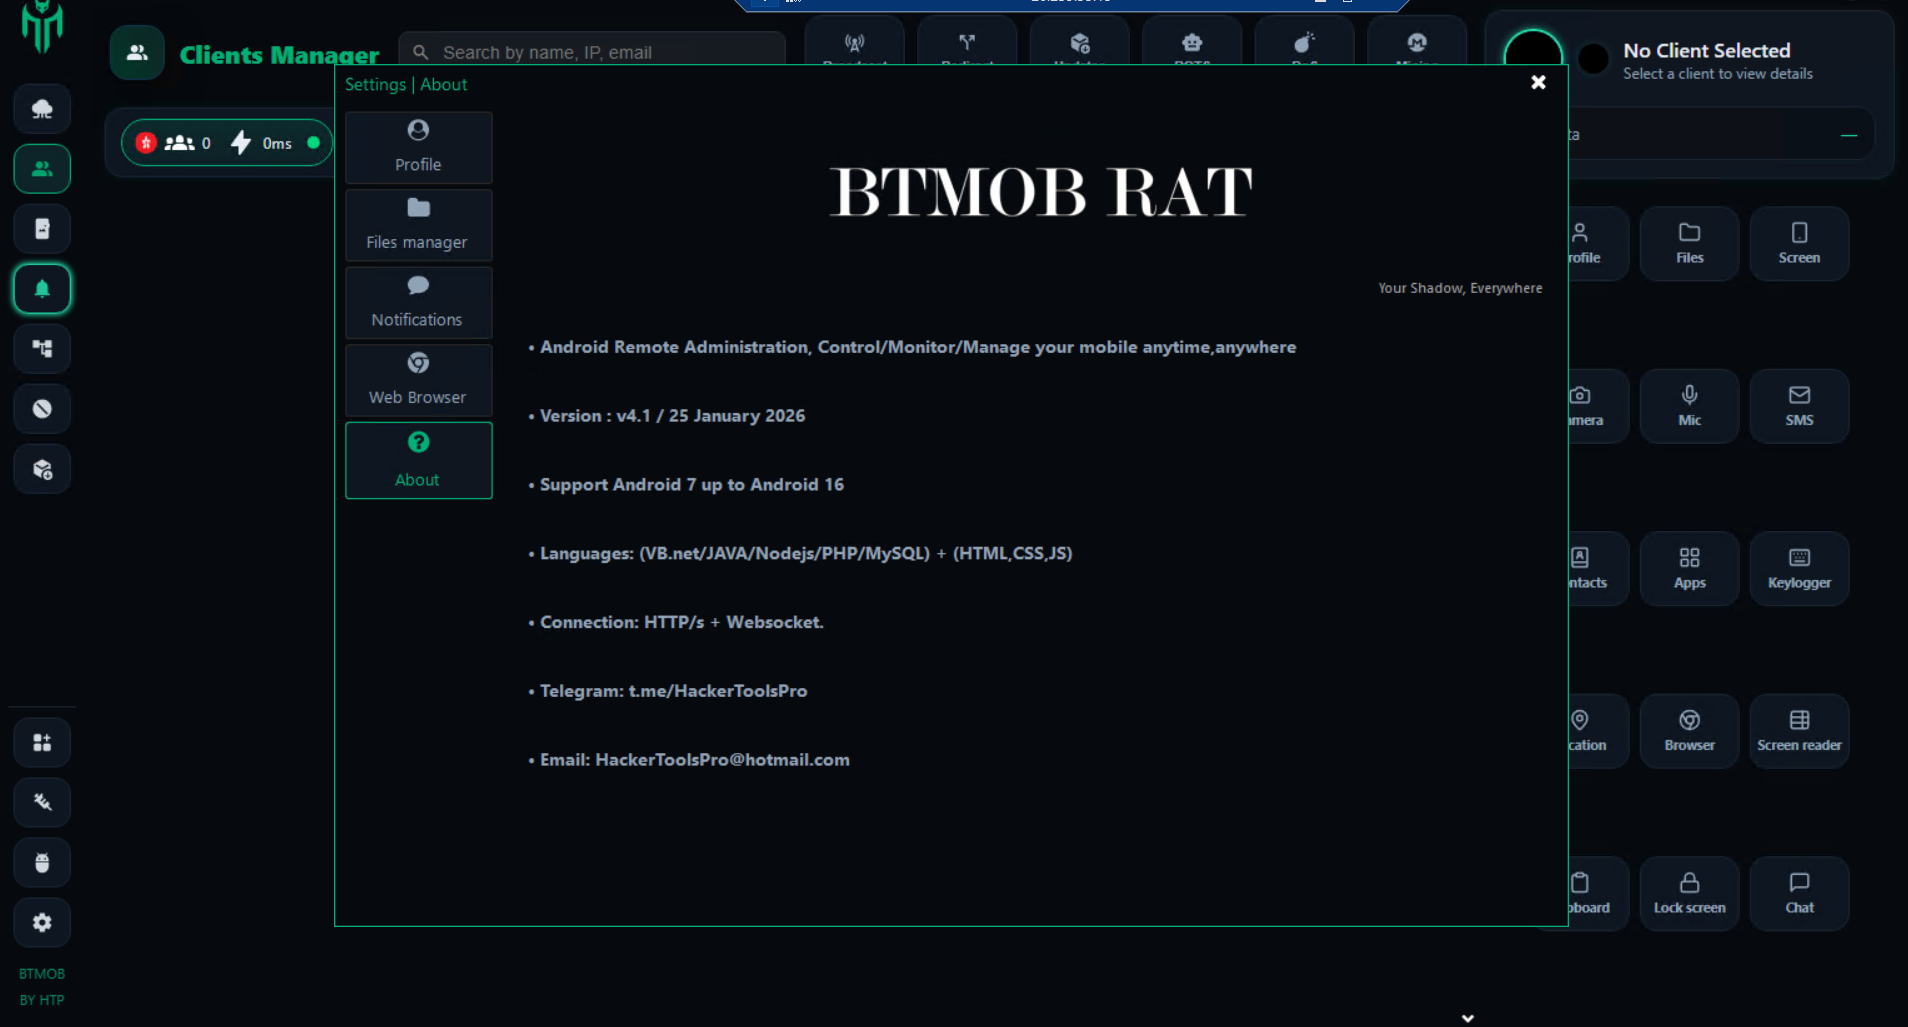Click the Screen reader tile
The image size is (1908, 1027).
click(x=1799, y=731)
